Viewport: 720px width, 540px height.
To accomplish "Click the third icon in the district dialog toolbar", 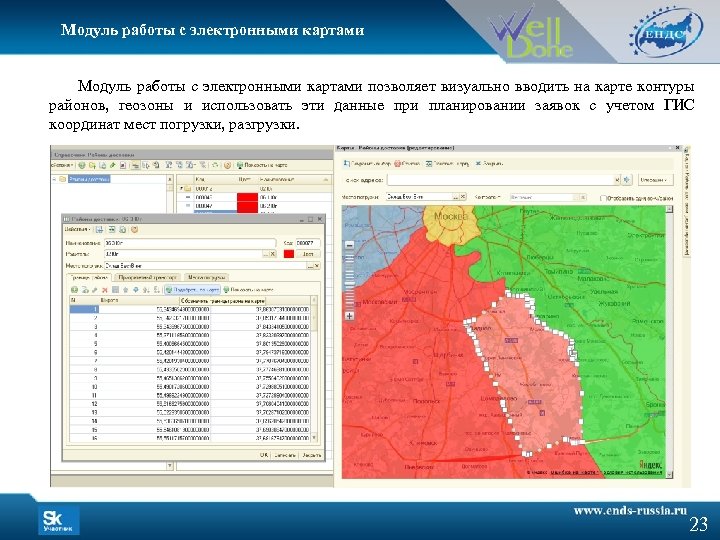I will (123, 230).
